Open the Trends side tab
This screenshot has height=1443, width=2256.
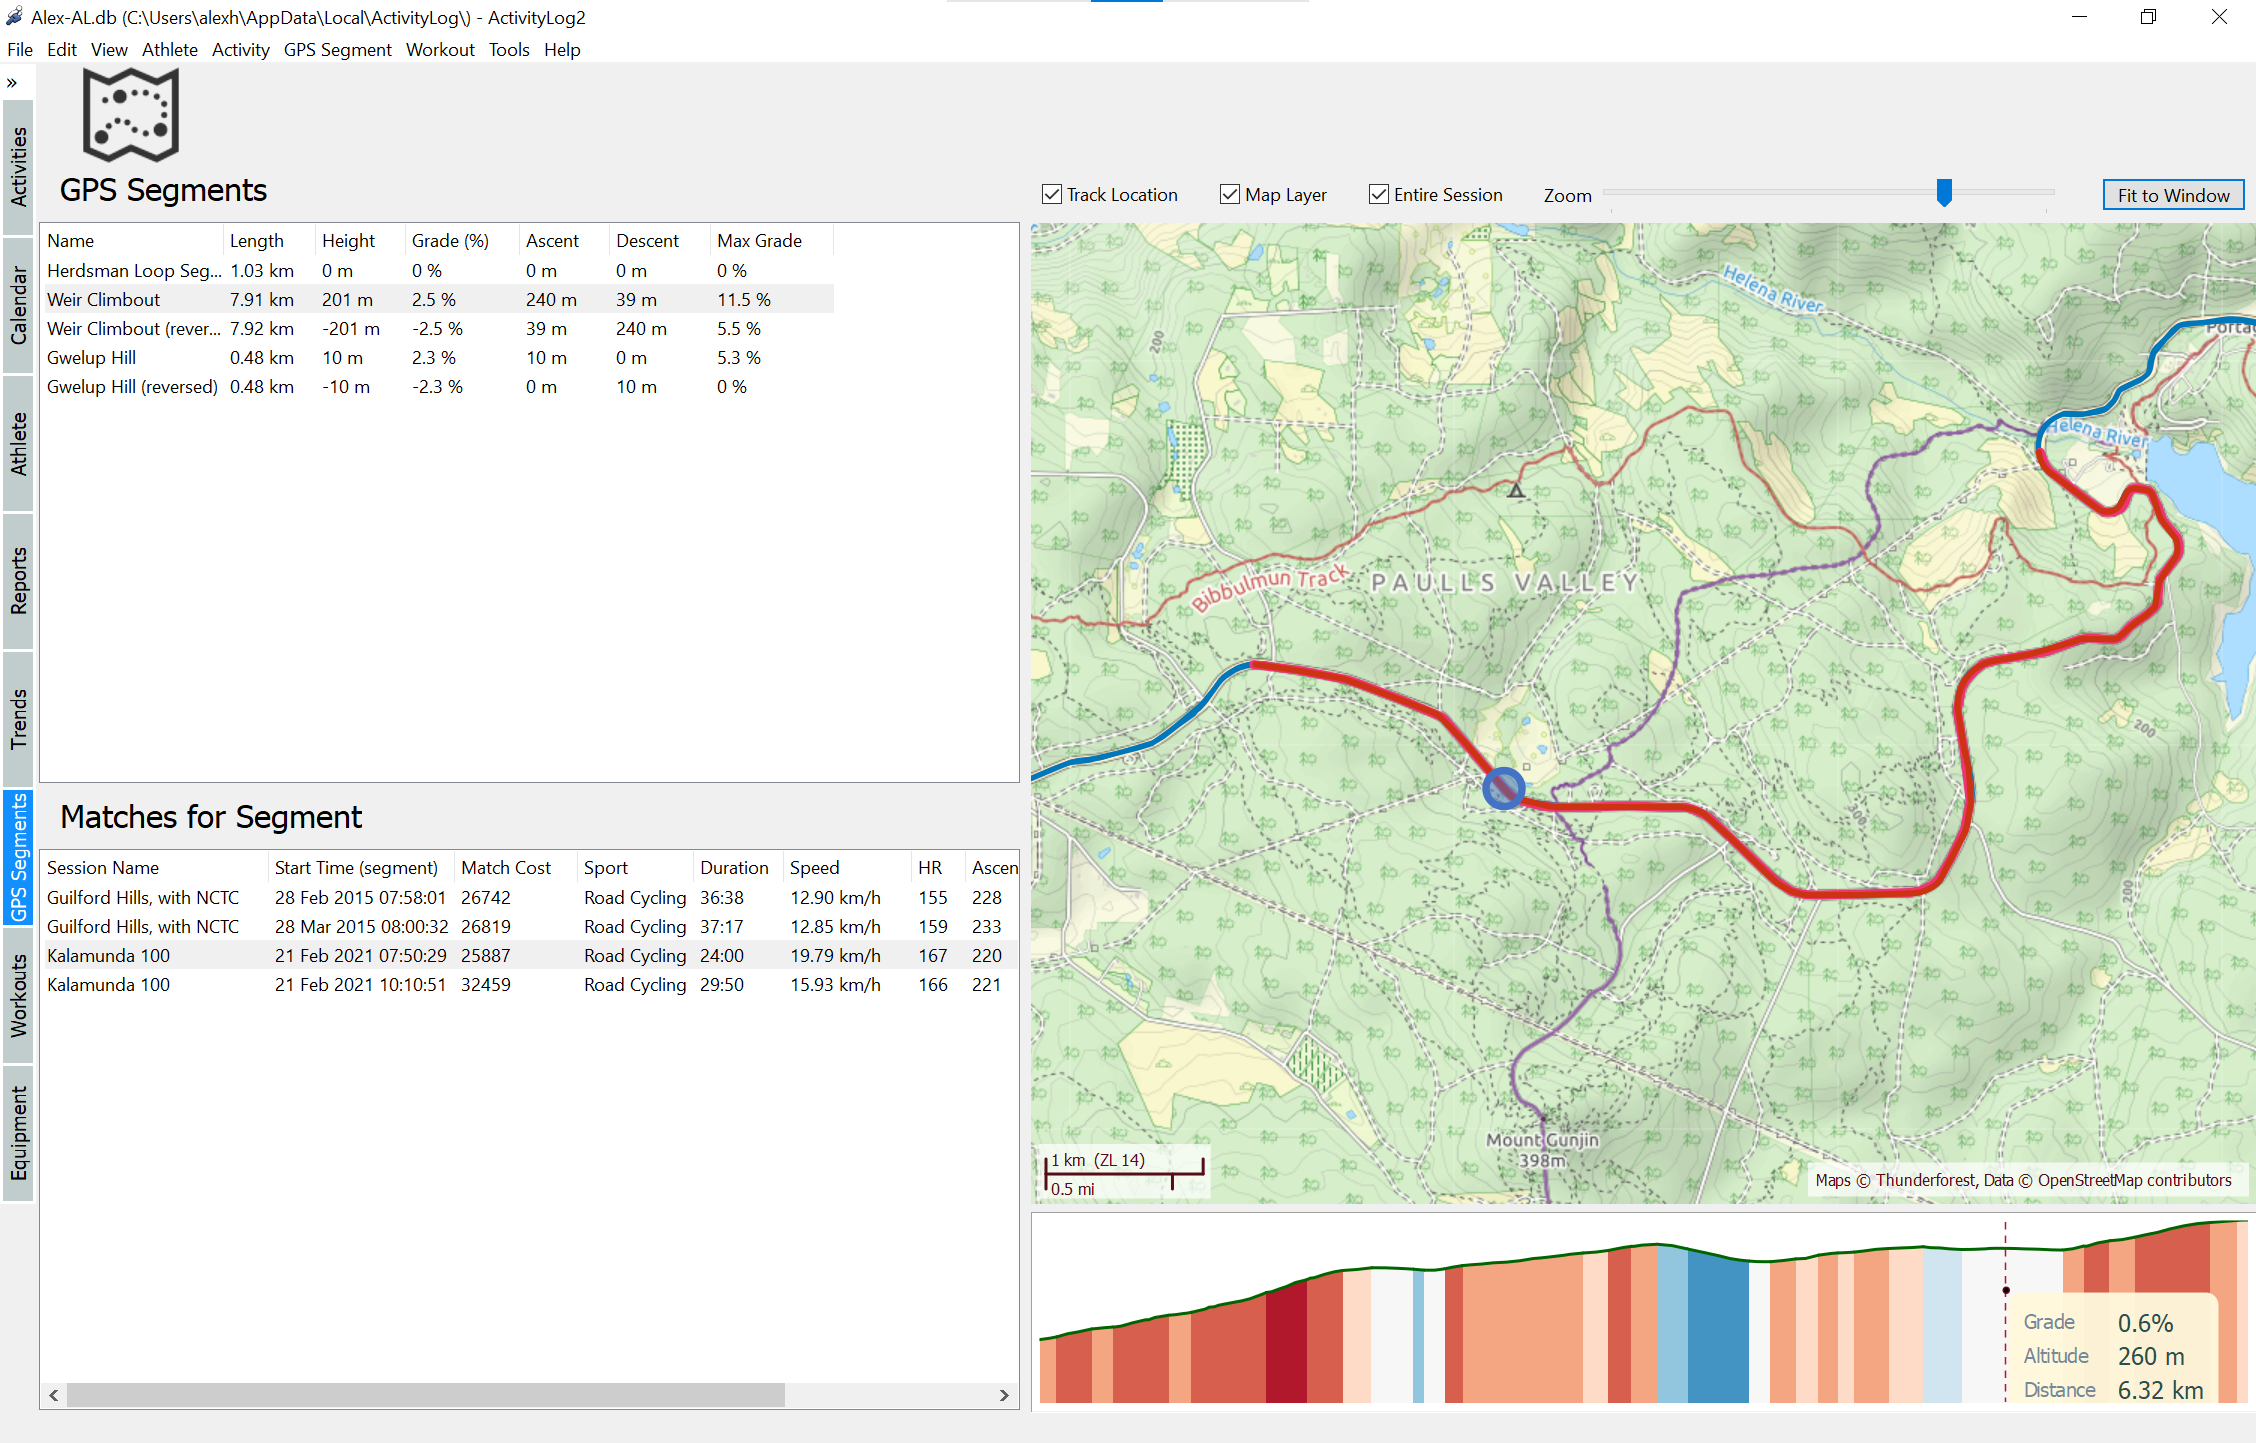coord(18,718)
